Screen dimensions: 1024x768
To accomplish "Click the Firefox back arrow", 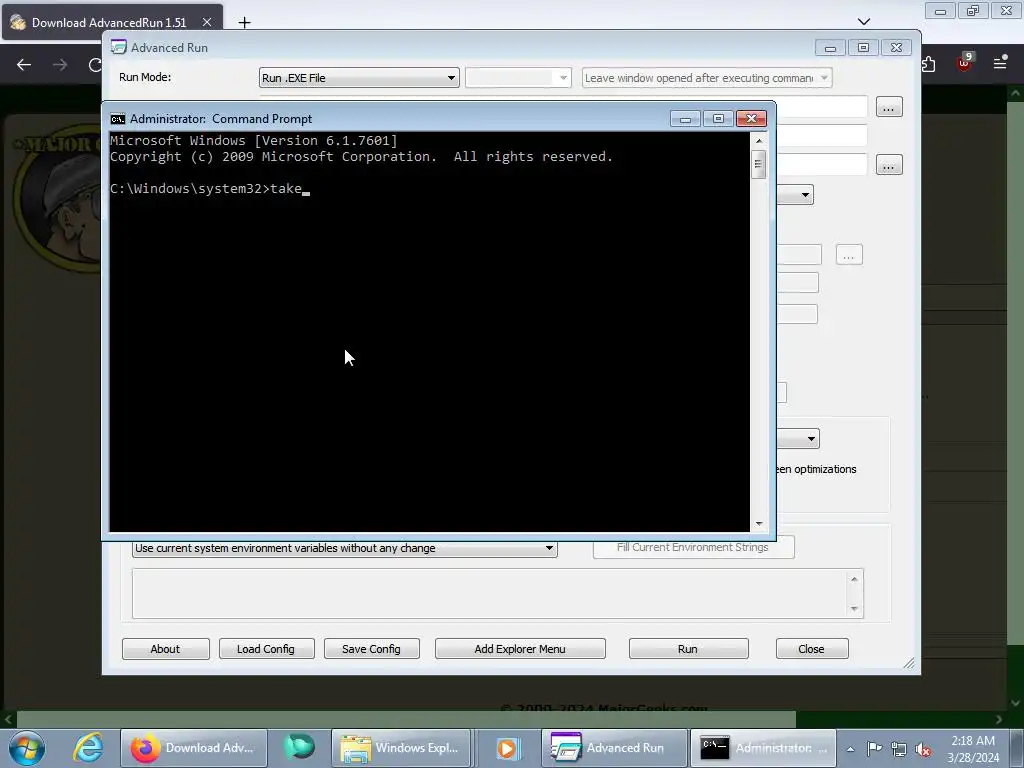I will click(x=24, y=65).
